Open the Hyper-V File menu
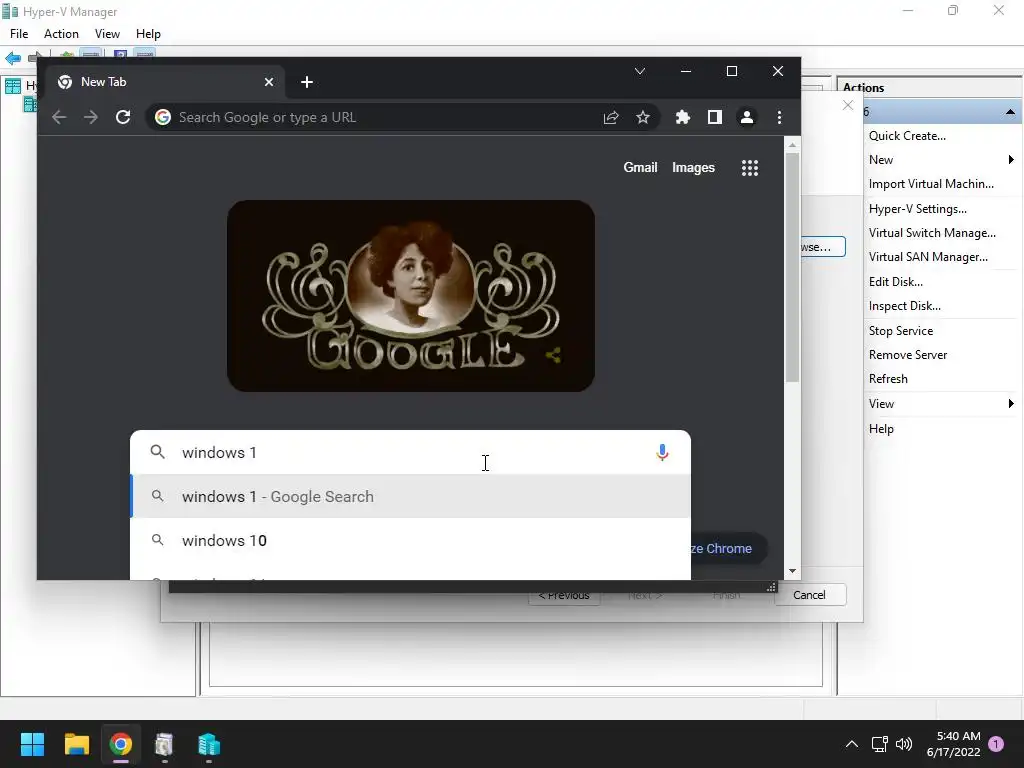Screen dimensions: 1024x768 click(x=19, y=34)
